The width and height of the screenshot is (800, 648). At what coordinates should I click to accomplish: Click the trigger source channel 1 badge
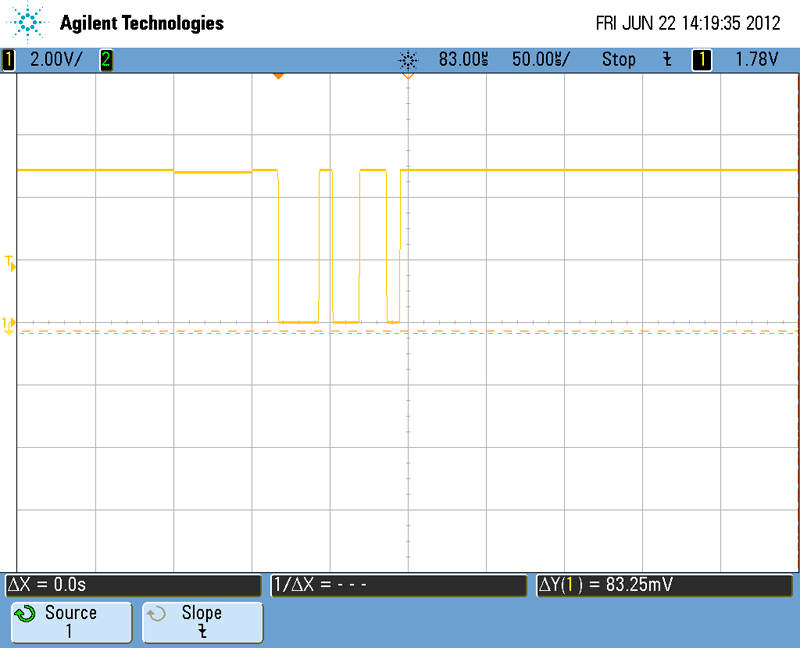click(702, 60)
